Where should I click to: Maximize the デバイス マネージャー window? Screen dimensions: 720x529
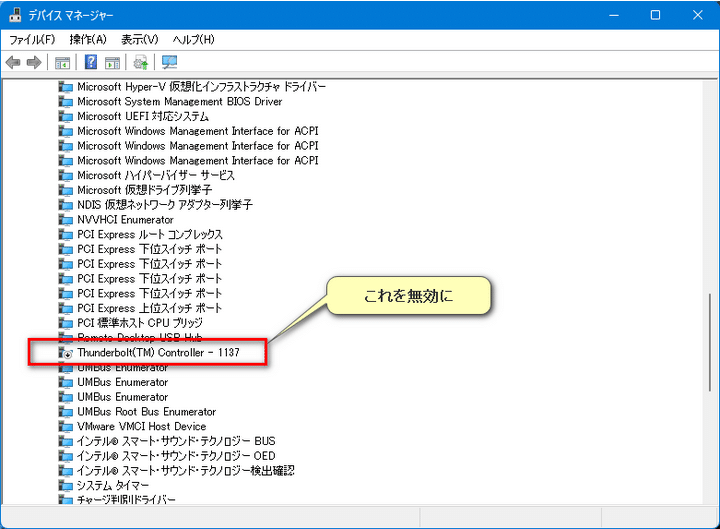pos(655,15)
